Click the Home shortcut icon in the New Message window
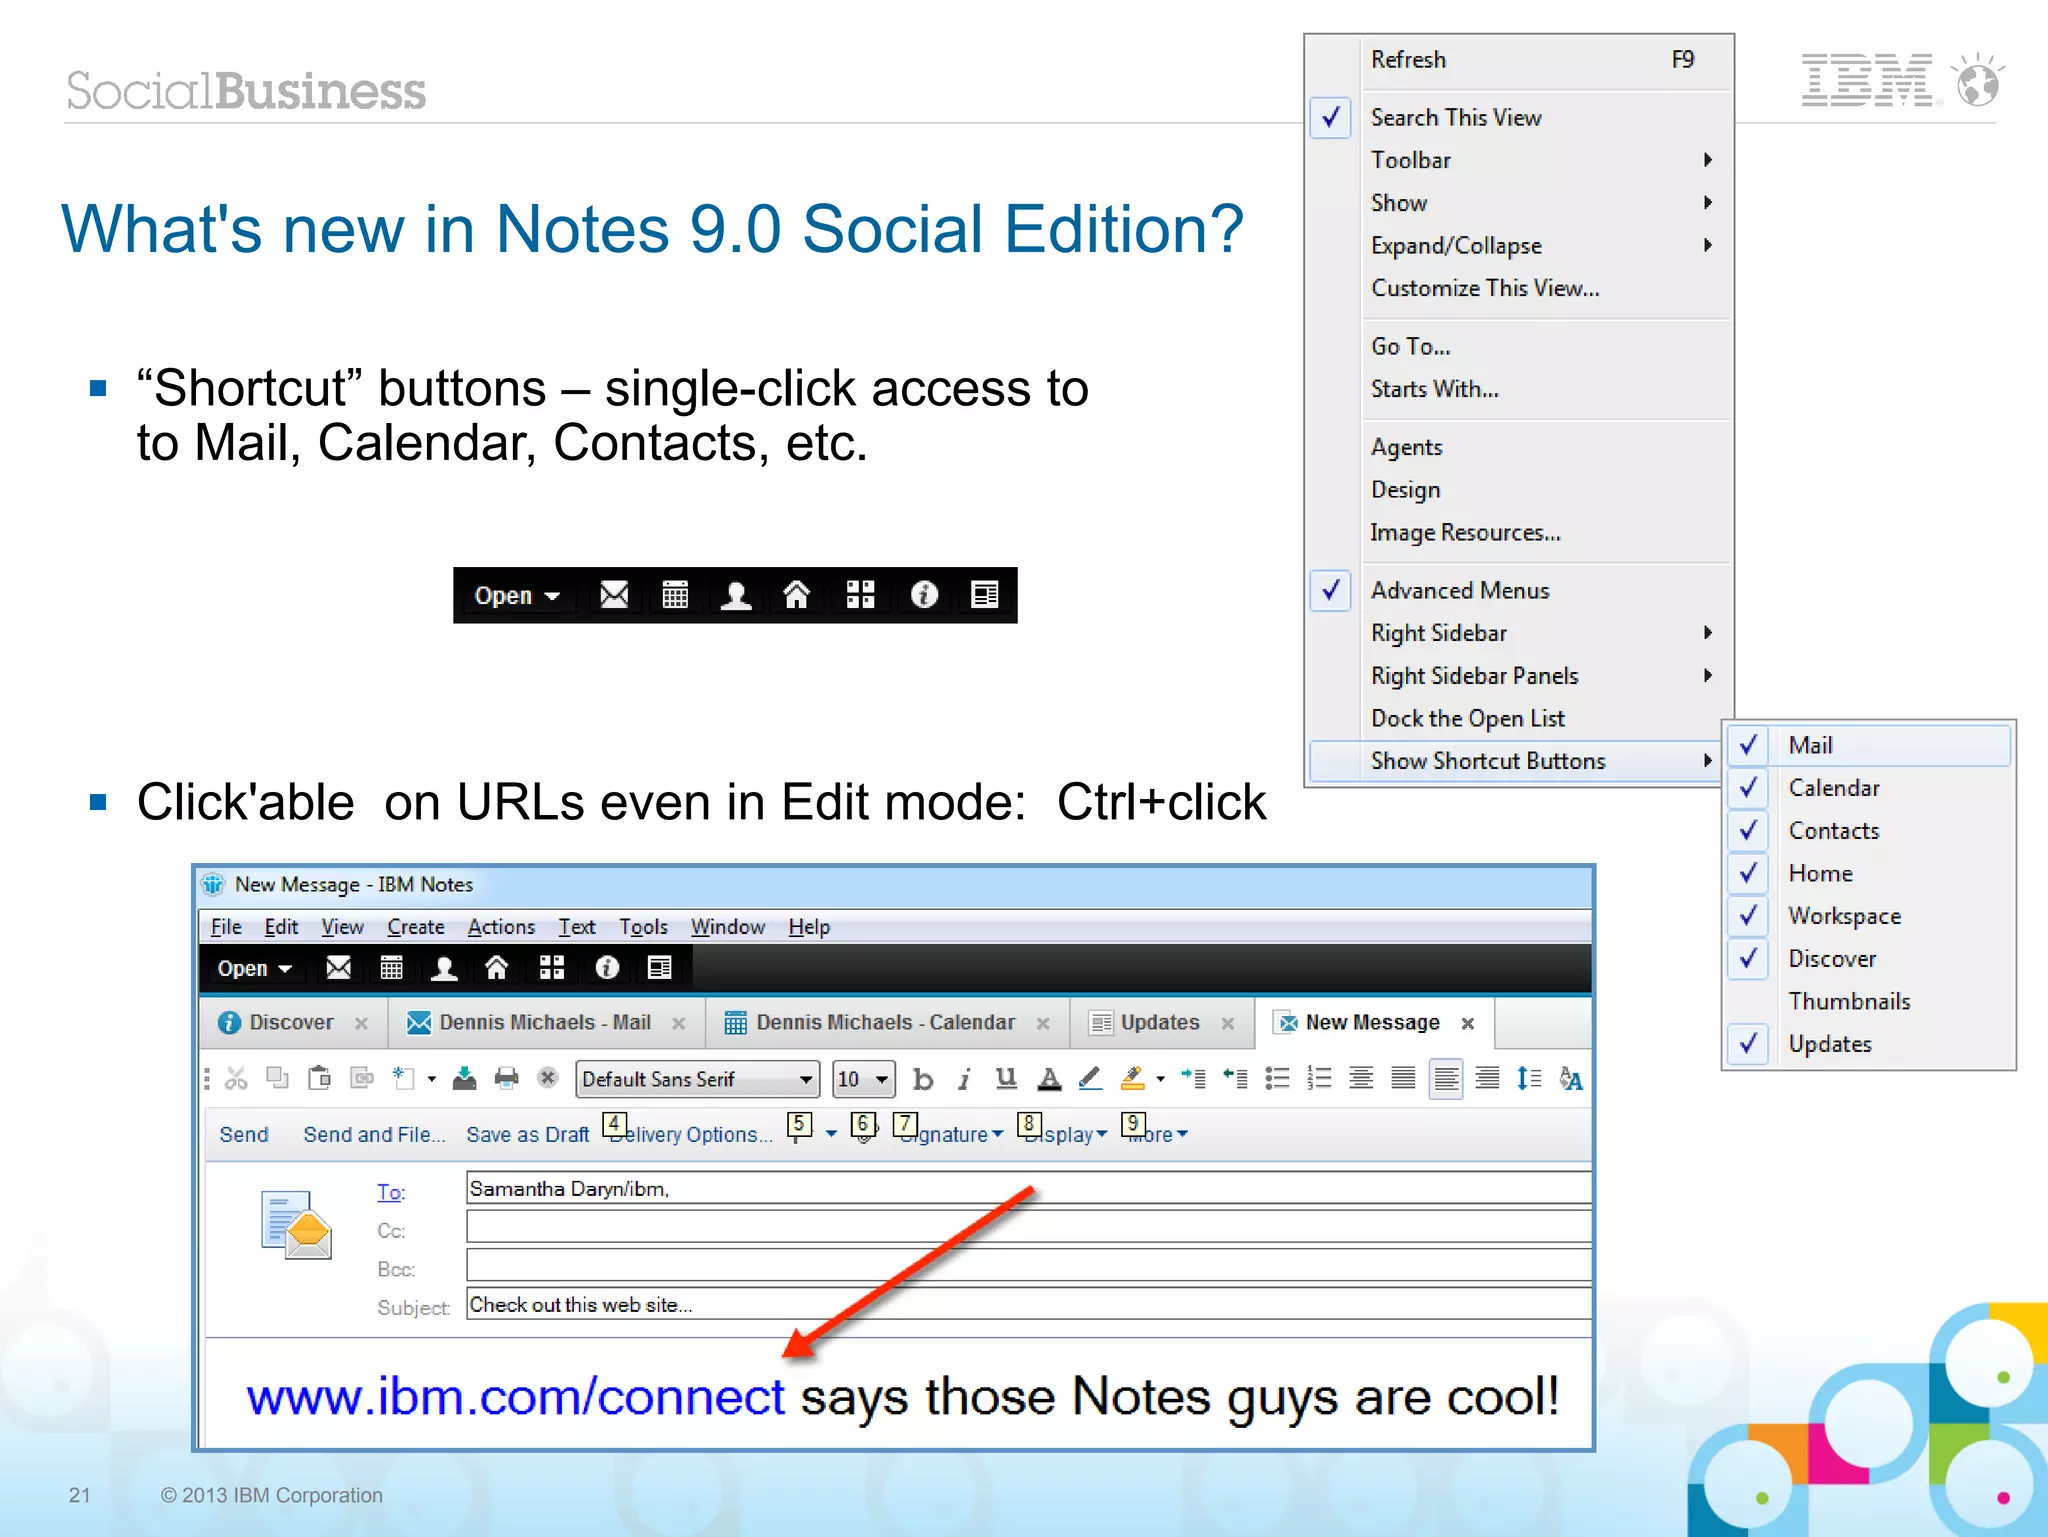The image size is (2048, 1537). coord(496,968)
